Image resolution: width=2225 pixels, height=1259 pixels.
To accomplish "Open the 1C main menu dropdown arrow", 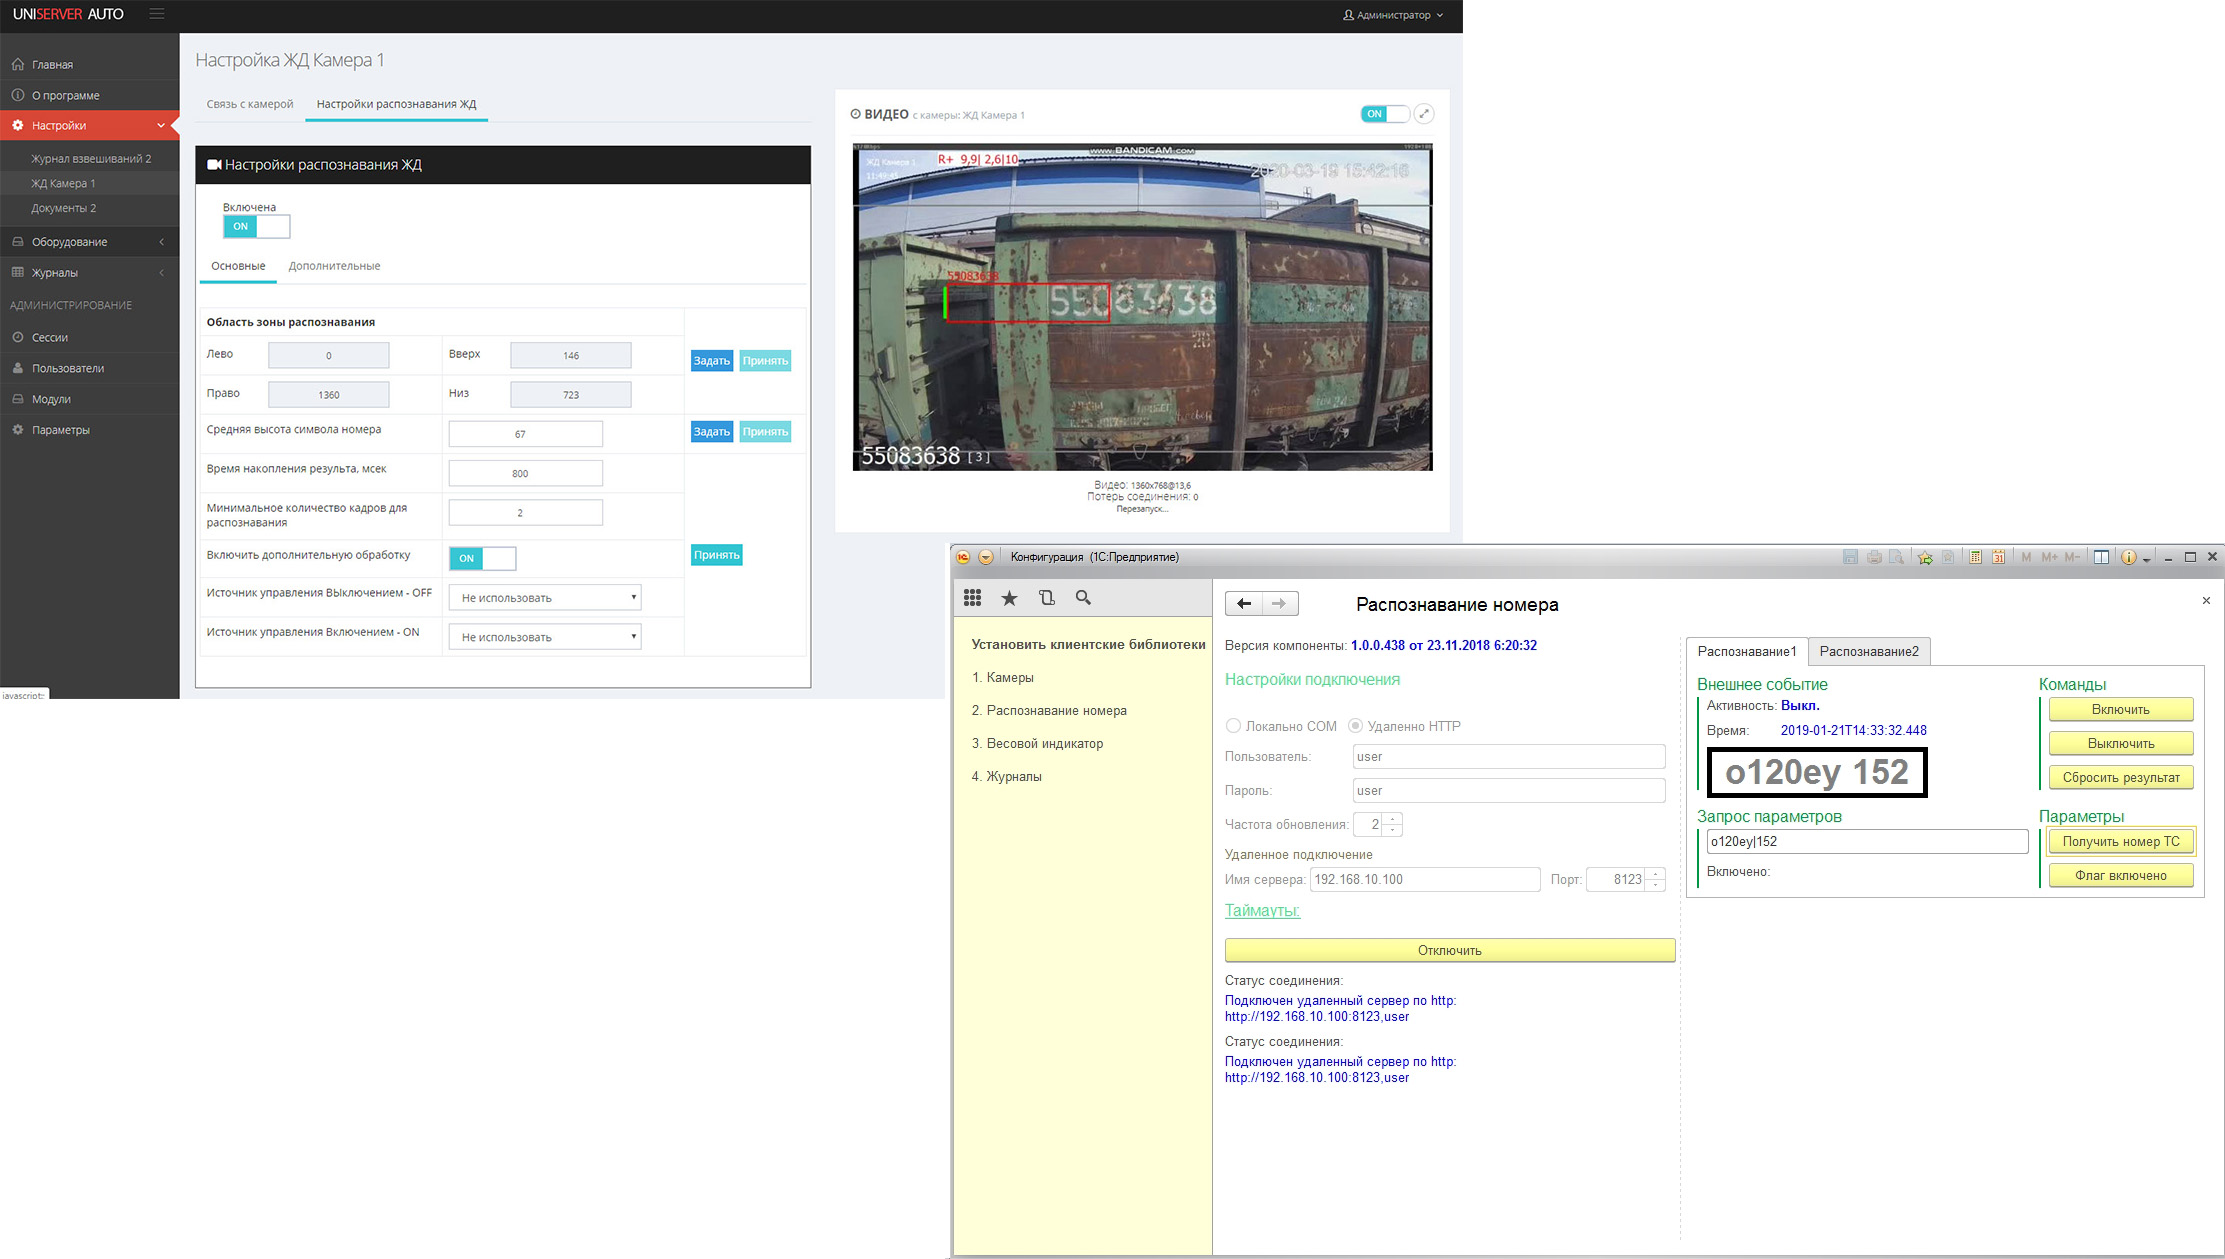I will pyautogui.click(x=986, y=557).
